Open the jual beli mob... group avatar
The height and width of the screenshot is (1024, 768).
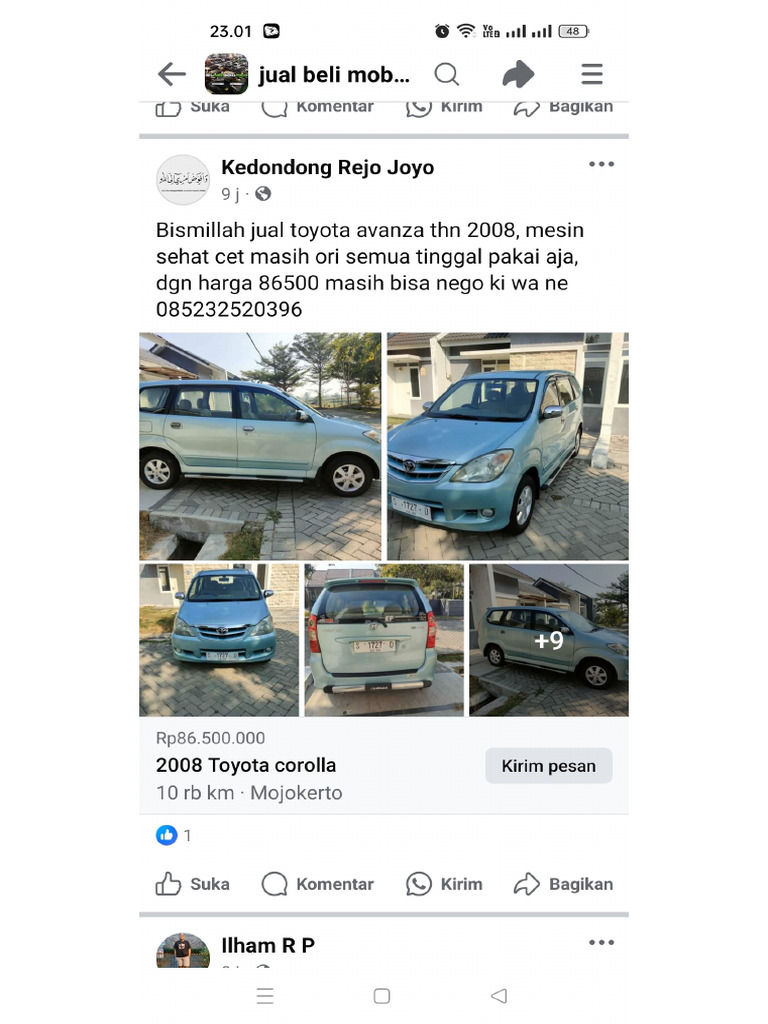226,74
